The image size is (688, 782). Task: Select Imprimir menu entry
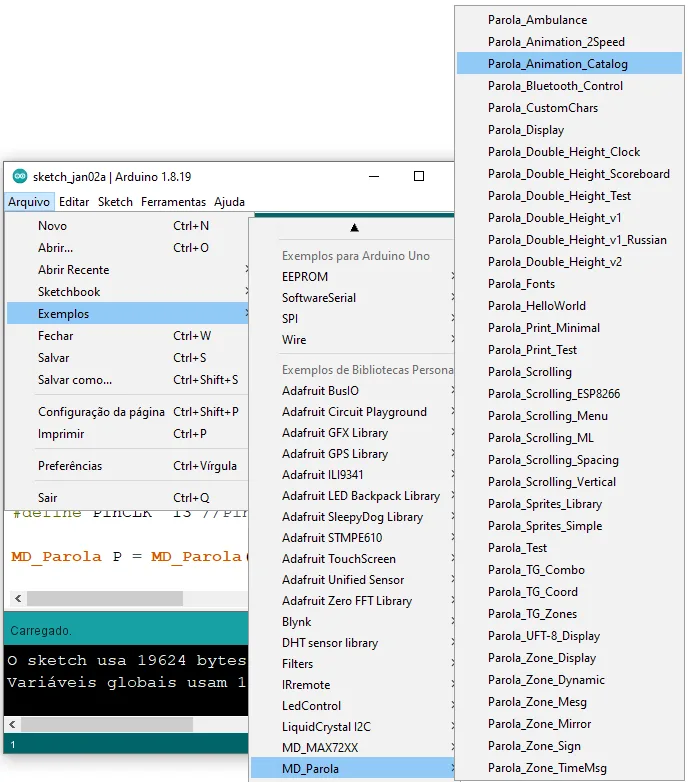(x=128, y=434)
